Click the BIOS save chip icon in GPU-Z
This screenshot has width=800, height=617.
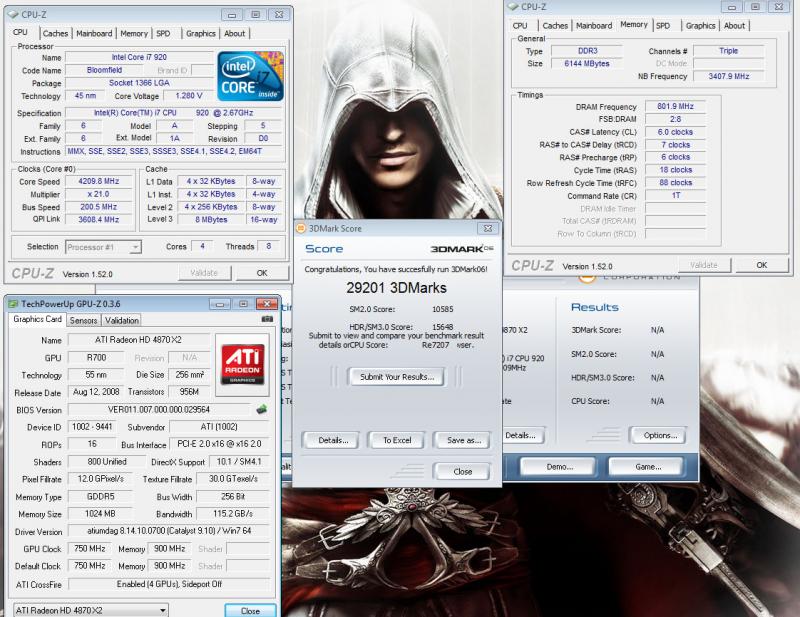[262, 409]
